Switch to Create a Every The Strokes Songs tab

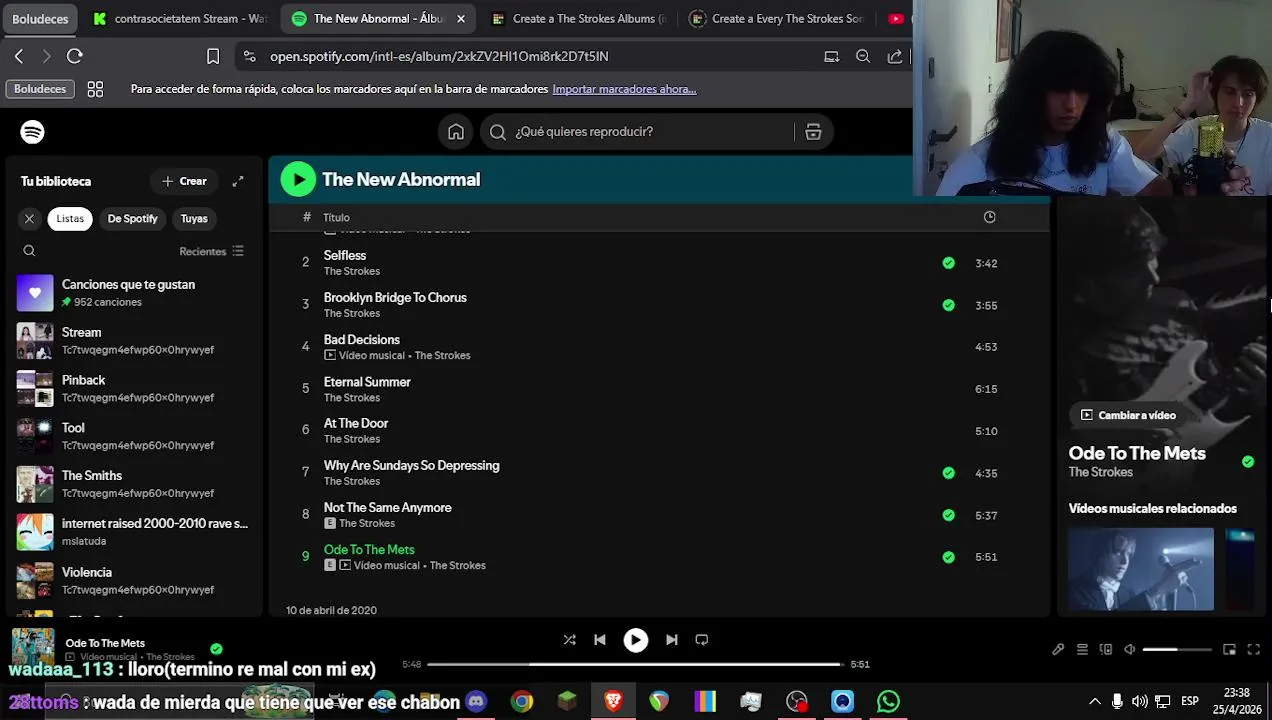coord(777,18)
